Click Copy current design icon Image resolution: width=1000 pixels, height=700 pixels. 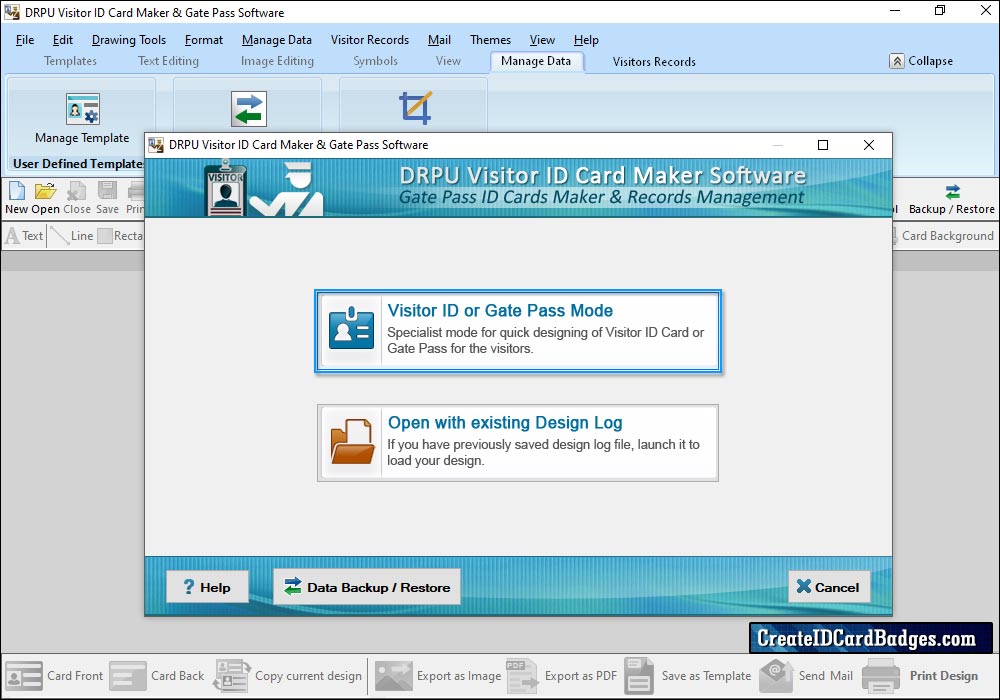(x=232, y=676)
